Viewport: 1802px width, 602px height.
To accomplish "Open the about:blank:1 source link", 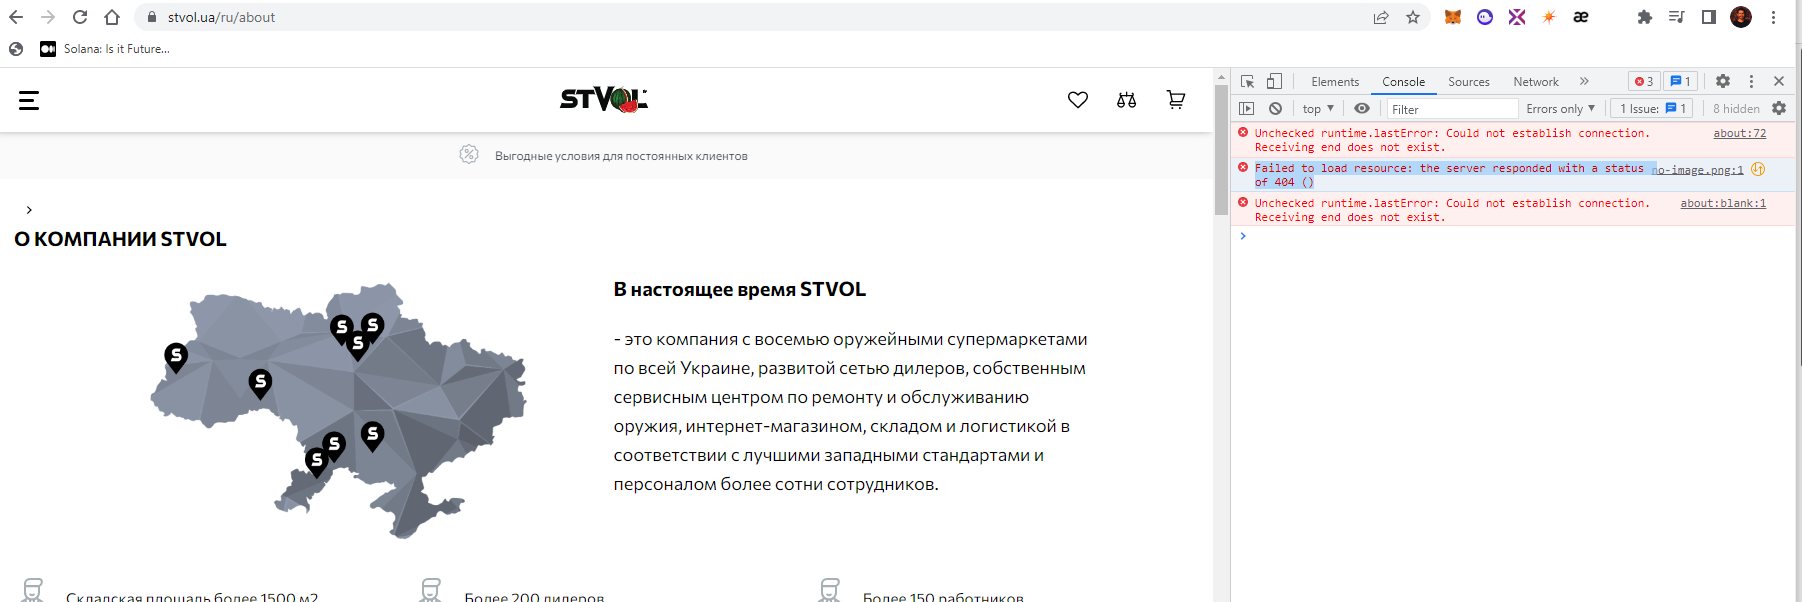I will (x=1723, y=203).
